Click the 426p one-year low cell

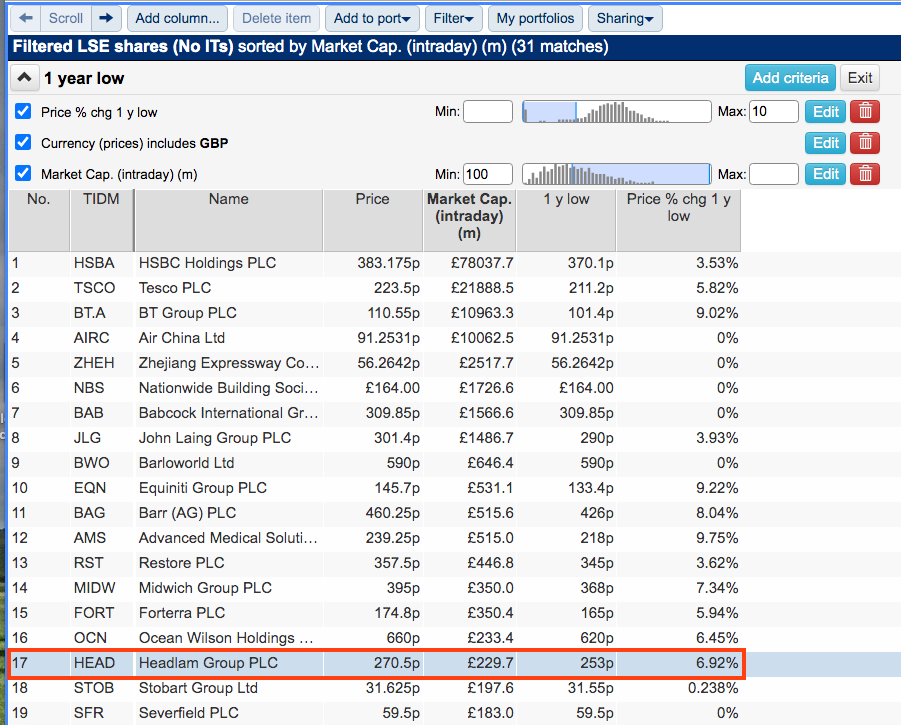(x=566, y=513)
